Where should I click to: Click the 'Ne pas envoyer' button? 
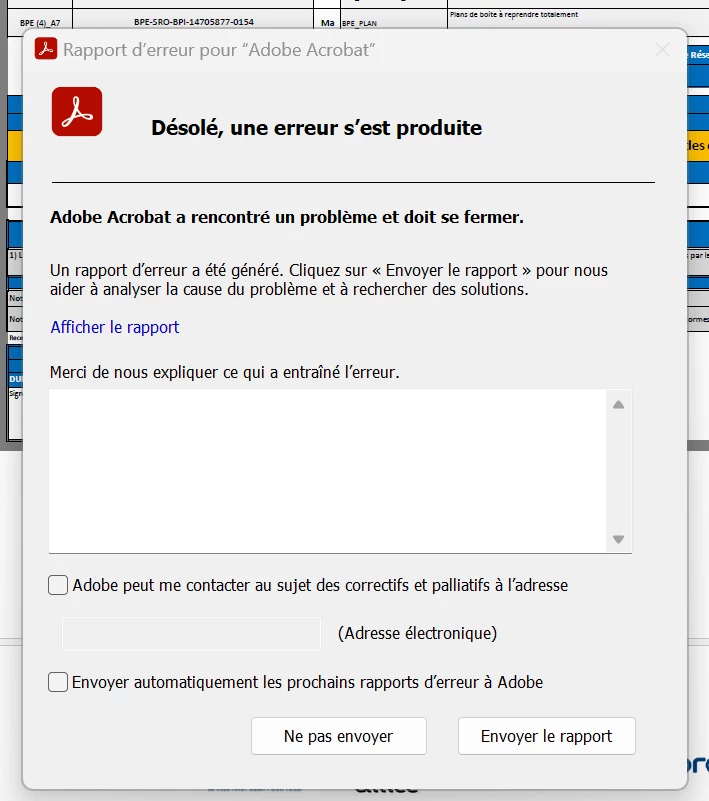[x=339, y=736]
